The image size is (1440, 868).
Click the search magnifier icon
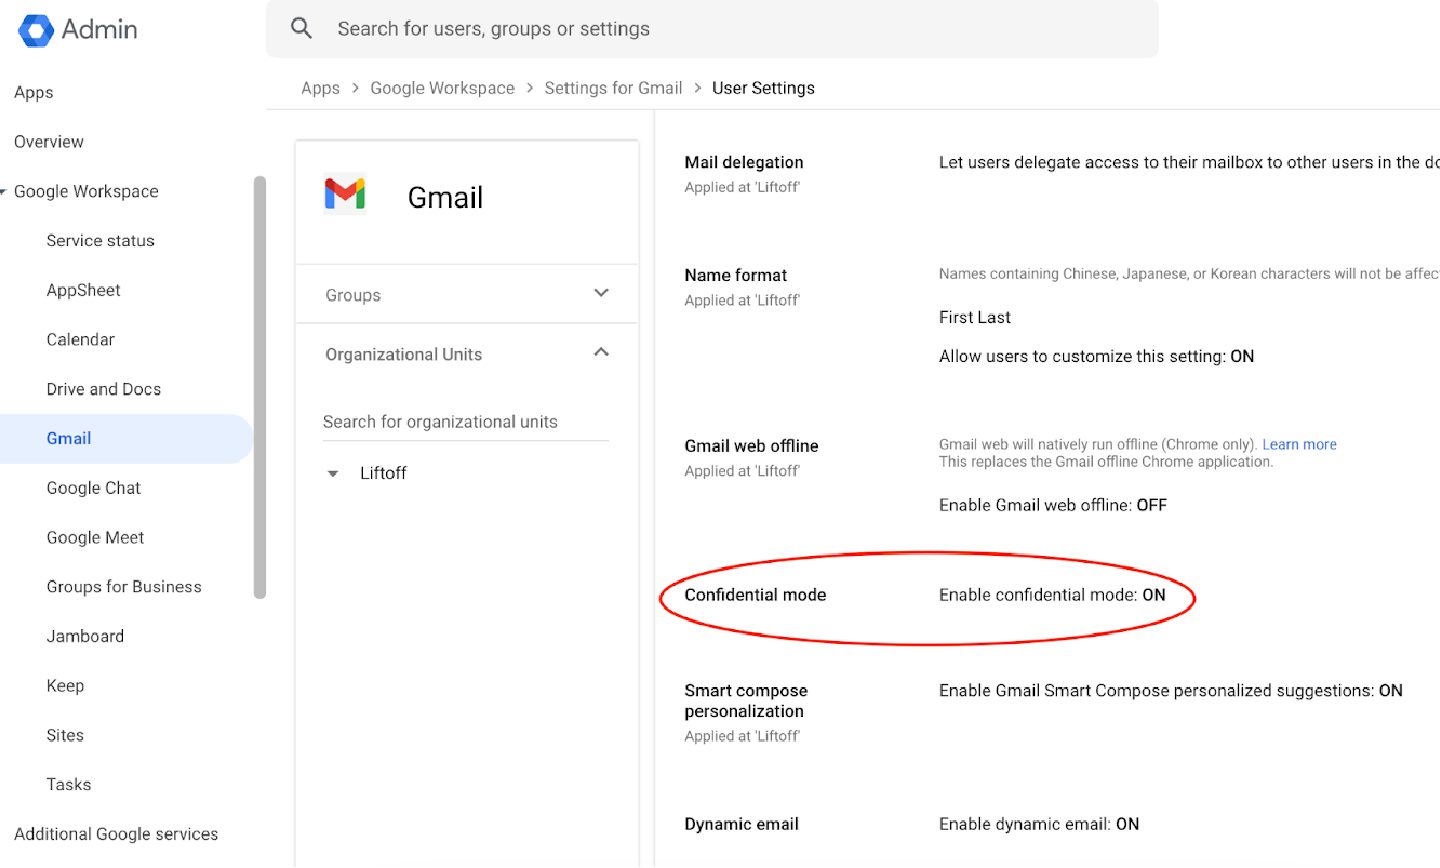pyautogui.click(x=301, y=29)
